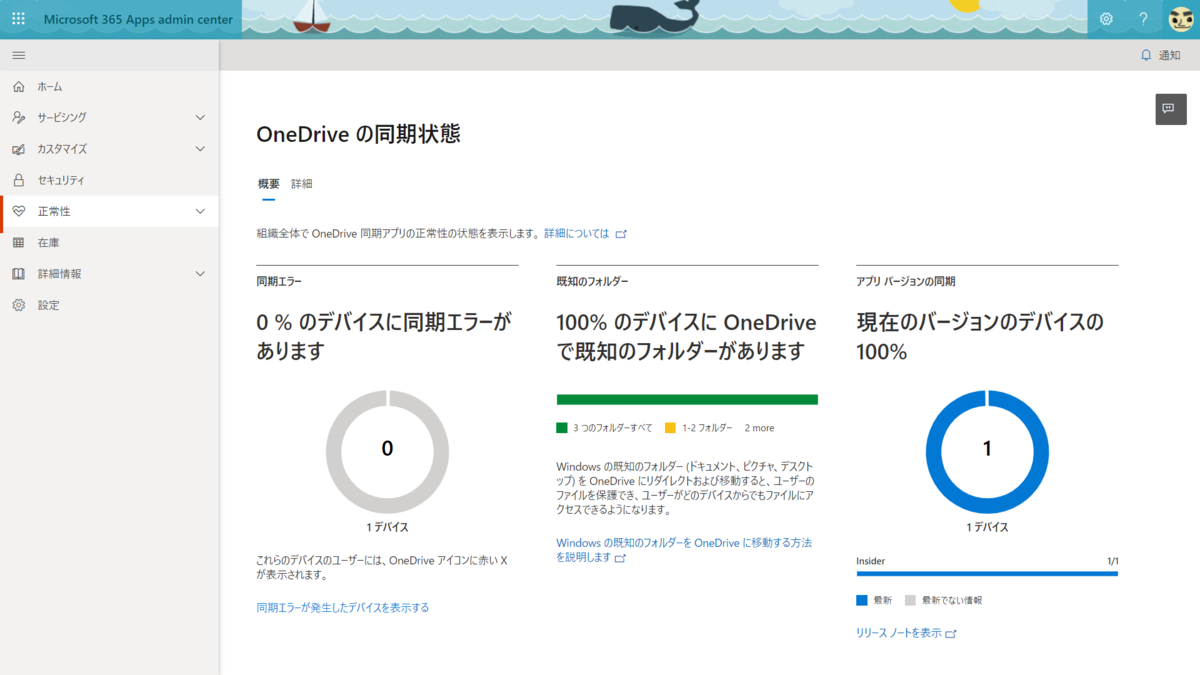Screen dimensions: 1200x675
Task: Collapse the 正常性 chevron
Action: tap(200, 211)
